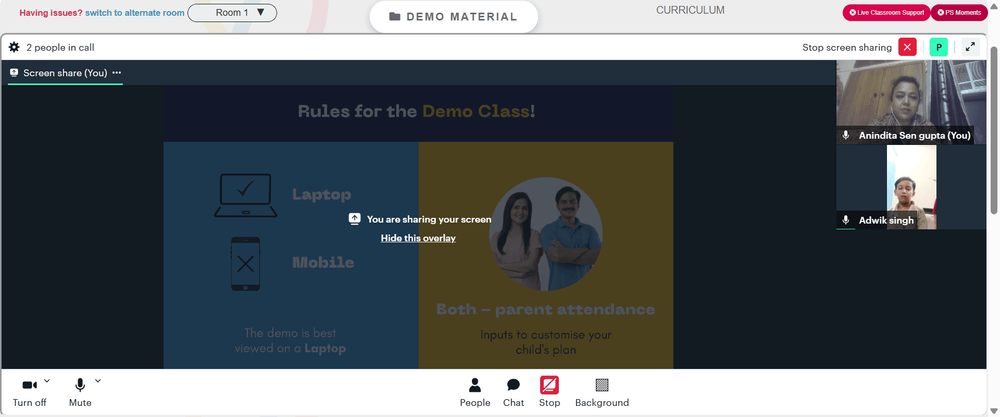Screen dimensions: 1000x417
Task: Open the screen share tab's three-dot menu
Action: point(117,73)
